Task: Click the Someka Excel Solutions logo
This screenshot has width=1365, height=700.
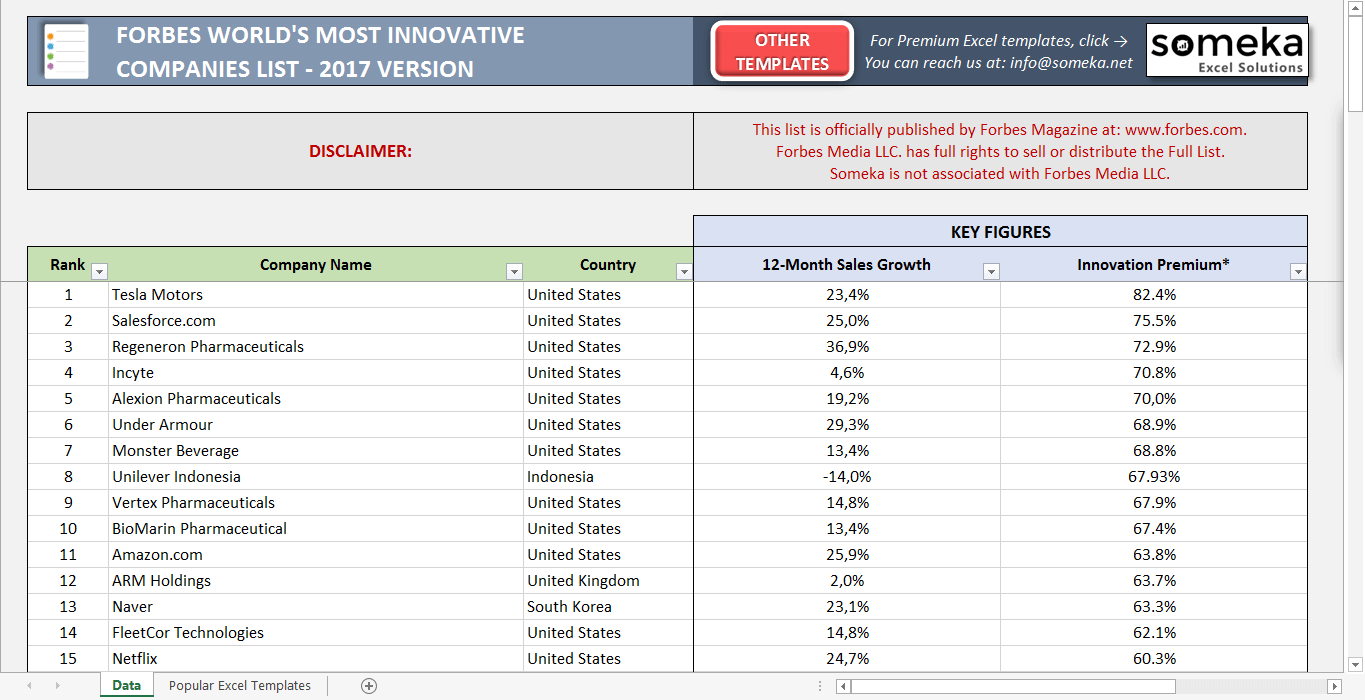Action: coord(1227,51)
